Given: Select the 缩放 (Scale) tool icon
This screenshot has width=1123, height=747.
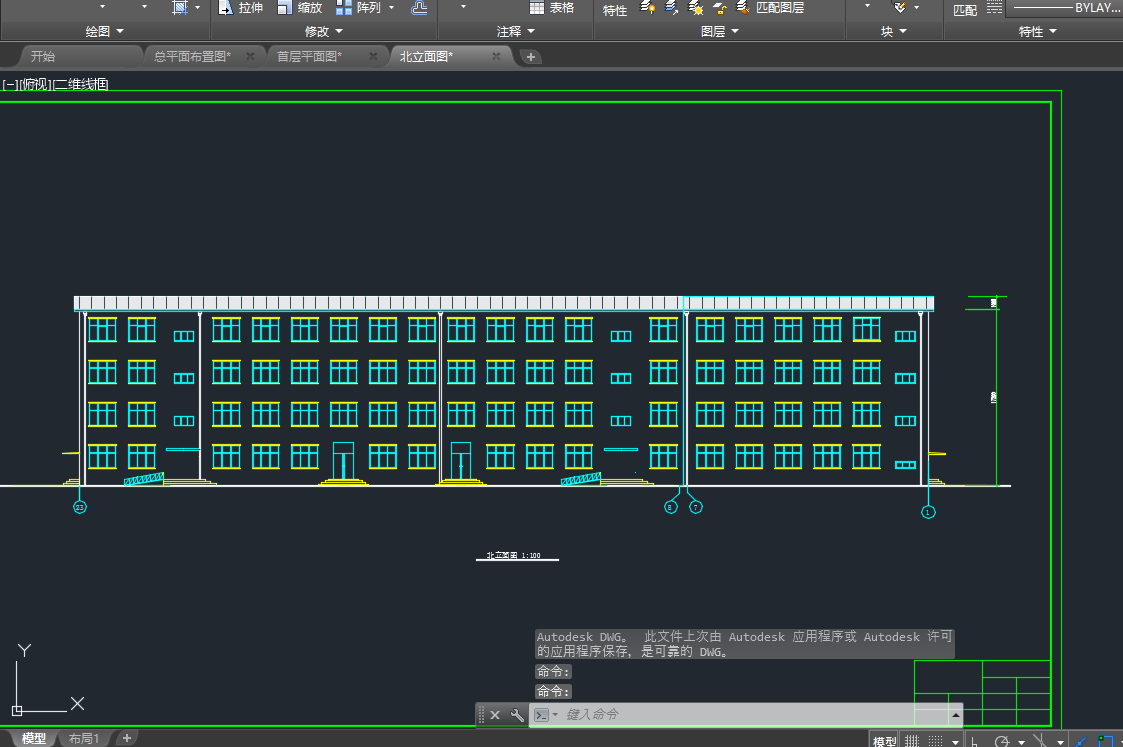Looking at the screenshot, I should click(x=285, y=8).
